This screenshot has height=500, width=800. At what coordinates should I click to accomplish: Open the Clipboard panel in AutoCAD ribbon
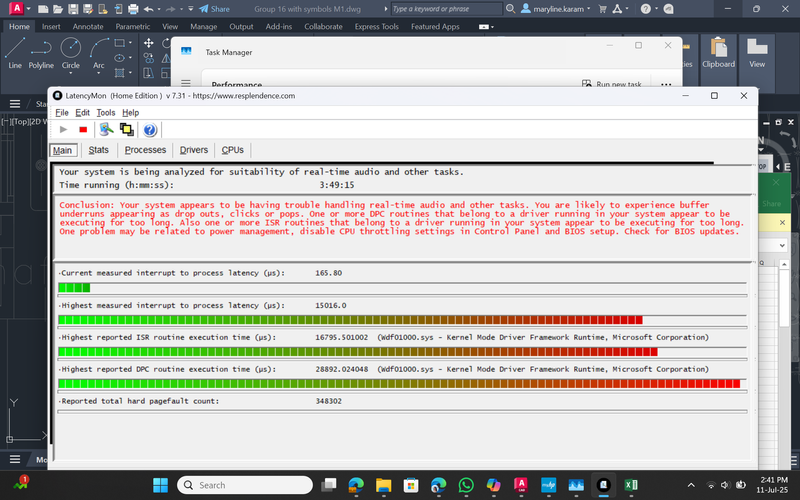[718, 52]
